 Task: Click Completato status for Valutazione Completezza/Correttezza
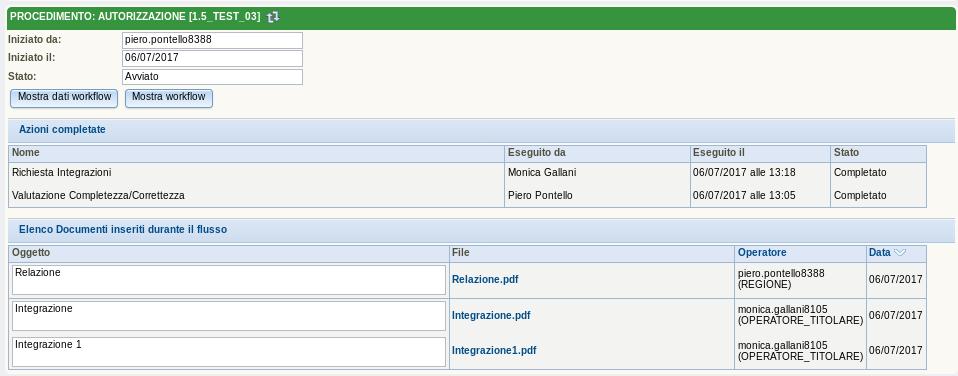pos(878,196)
